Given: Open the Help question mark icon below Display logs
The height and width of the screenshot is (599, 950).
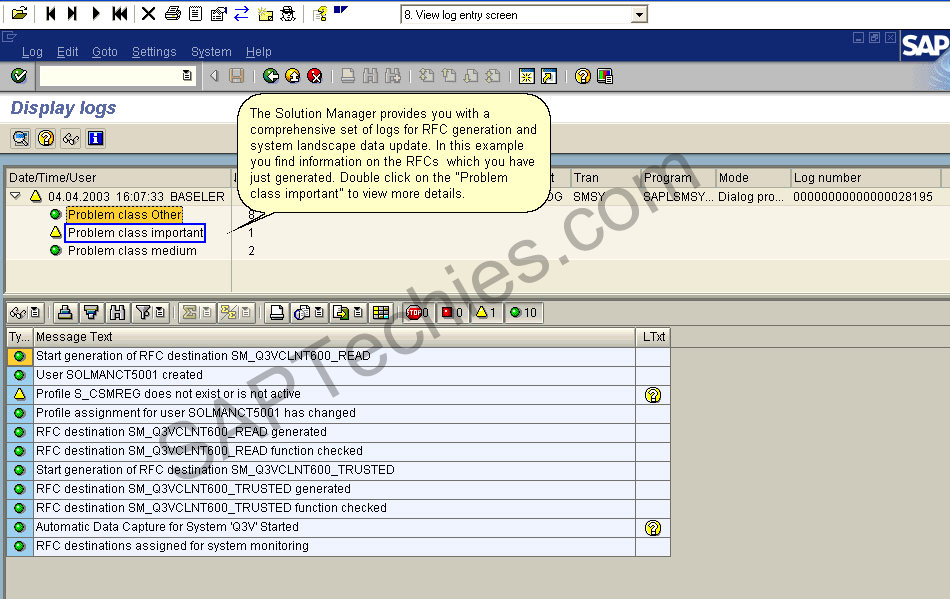Looking at the screenshot, I should point(46,138).
